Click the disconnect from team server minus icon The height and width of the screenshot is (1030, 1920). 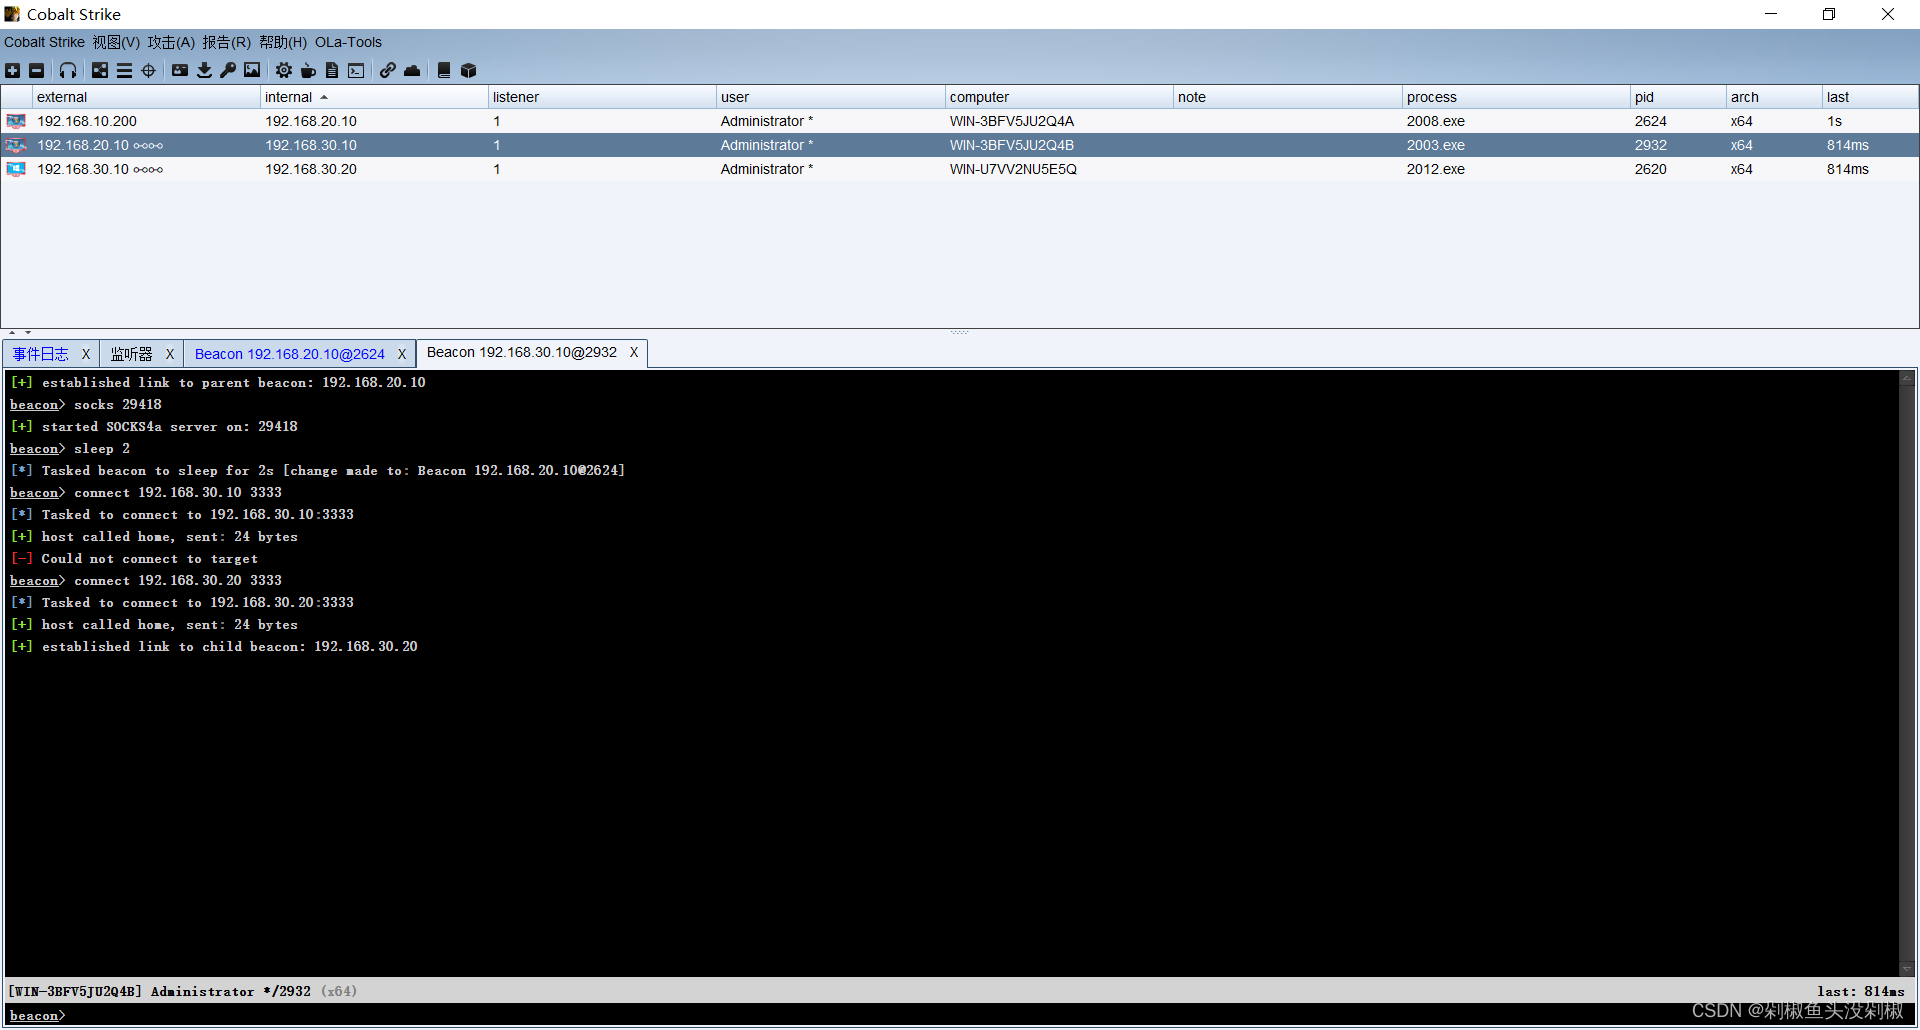[36, 70]
